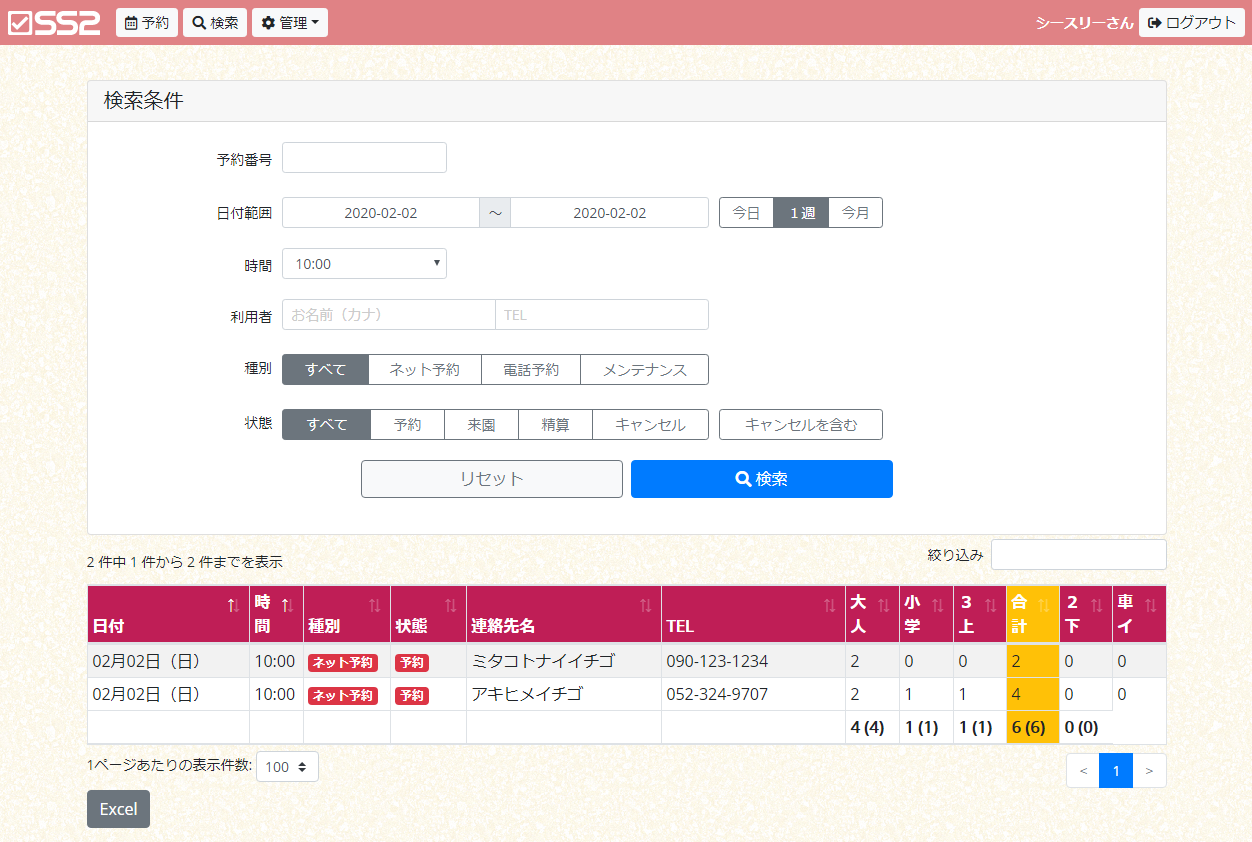Sort by 合計 column header

tap(1032, 614)
